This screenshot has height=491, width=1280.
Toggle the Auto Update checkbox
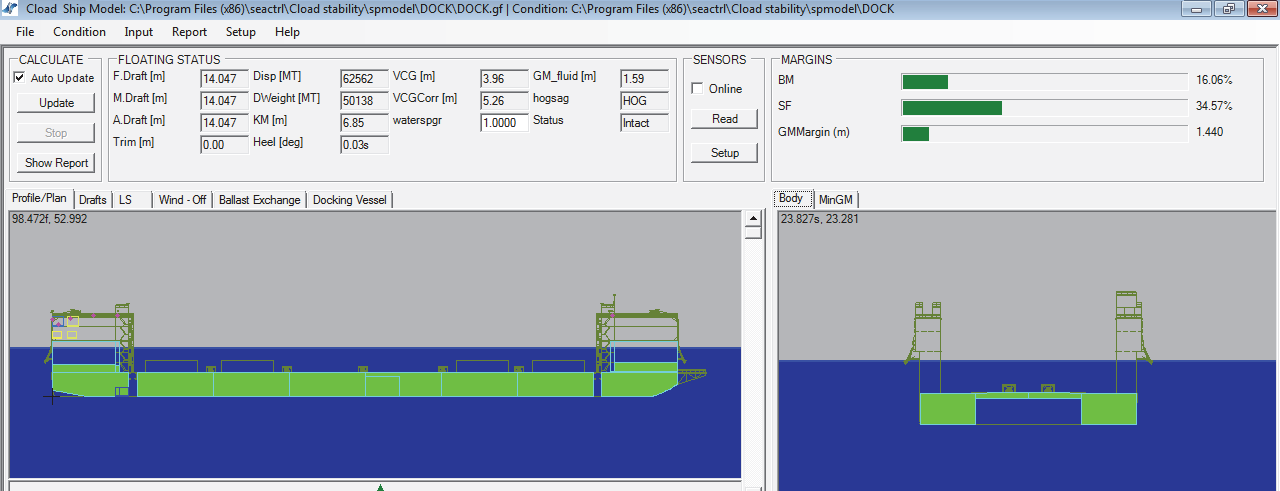[19, 78]
